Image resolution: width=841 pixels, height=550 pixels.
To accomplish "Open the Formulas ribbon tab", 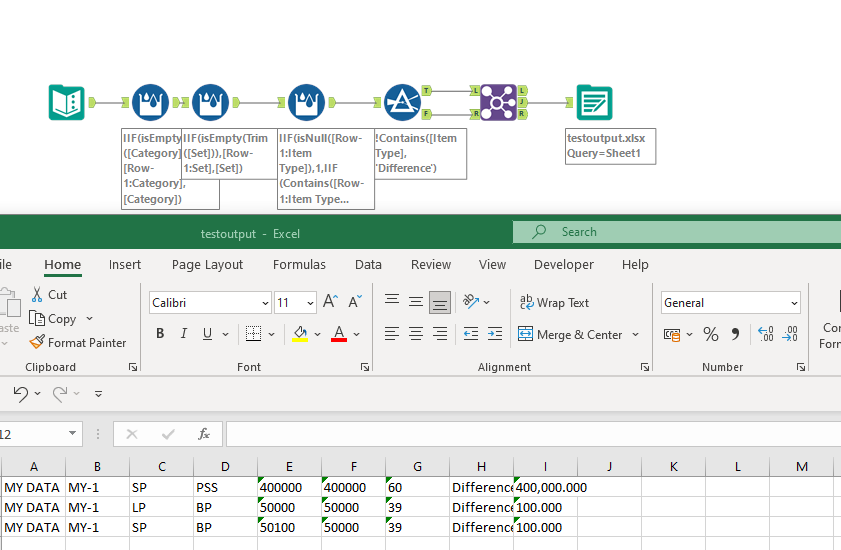I will (x=299, y=265).
